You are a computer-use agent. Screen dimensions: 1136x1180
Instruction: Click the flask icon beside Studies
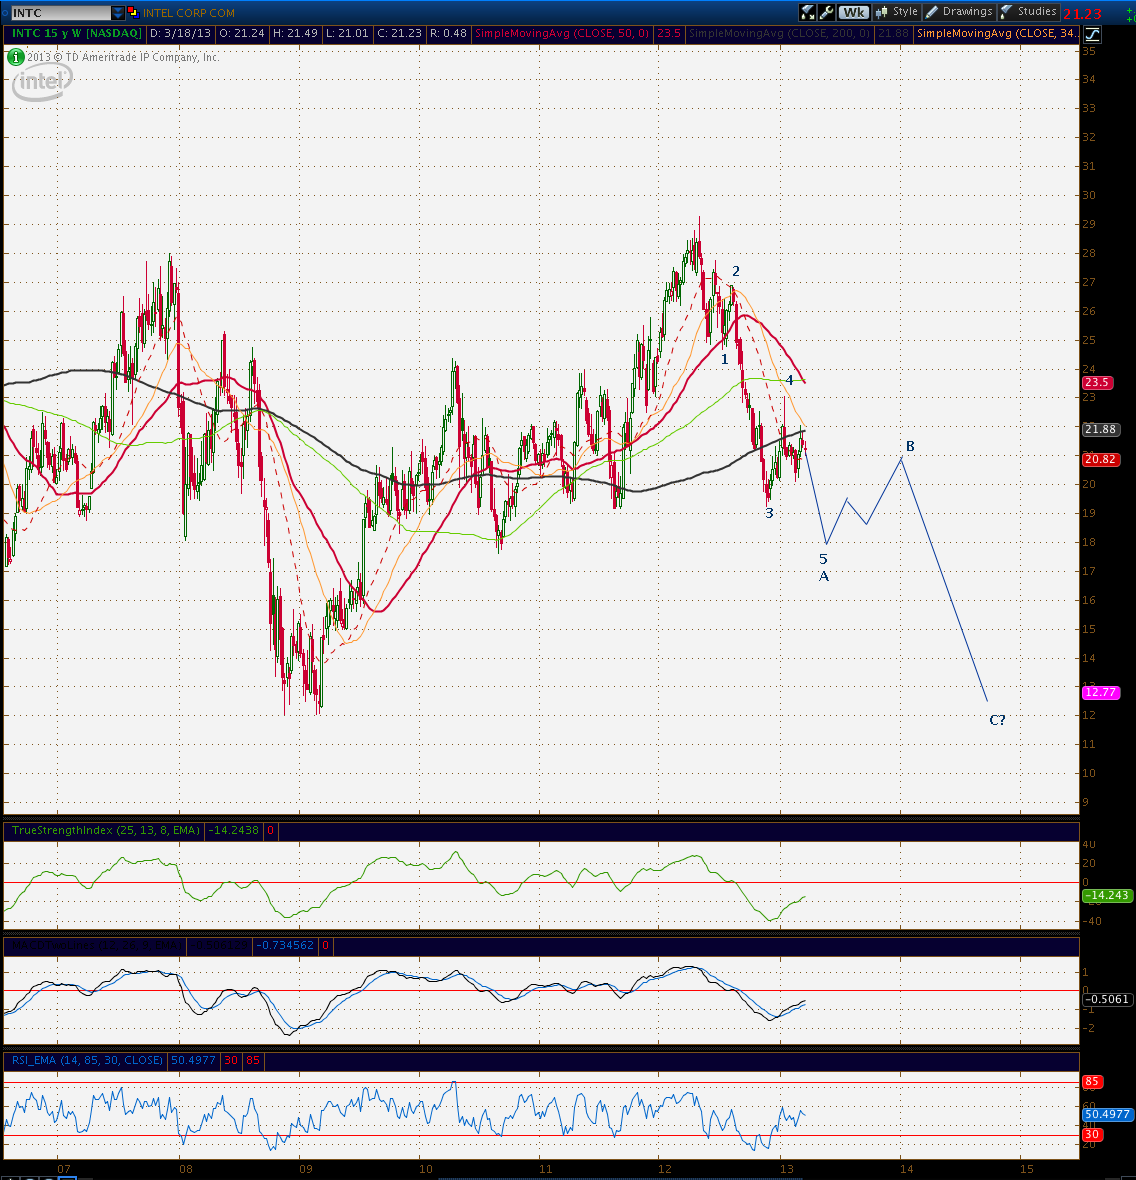(1007, 12)
